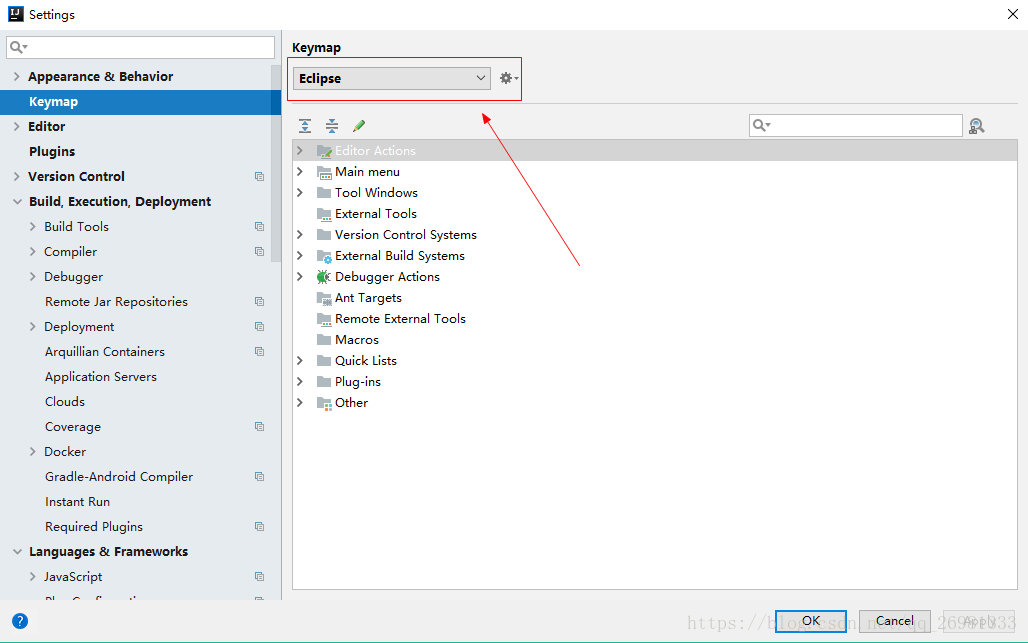Click the External Build Systems folder icon

coord(324,256)
